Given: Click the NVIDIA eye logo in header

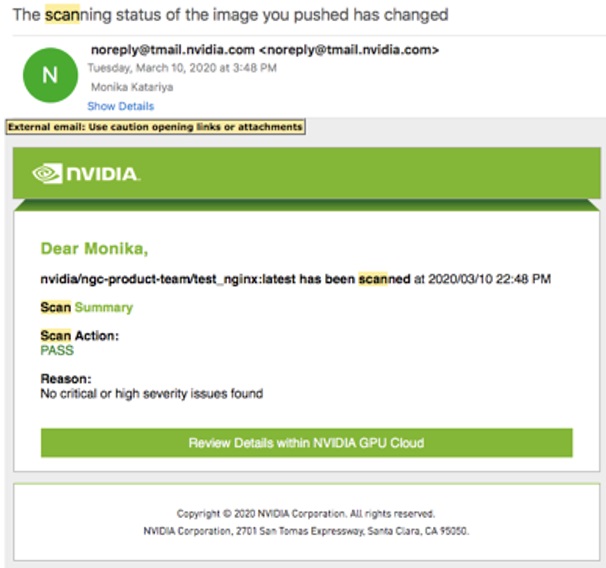Looking at the screenshot, I should point(47,174).
